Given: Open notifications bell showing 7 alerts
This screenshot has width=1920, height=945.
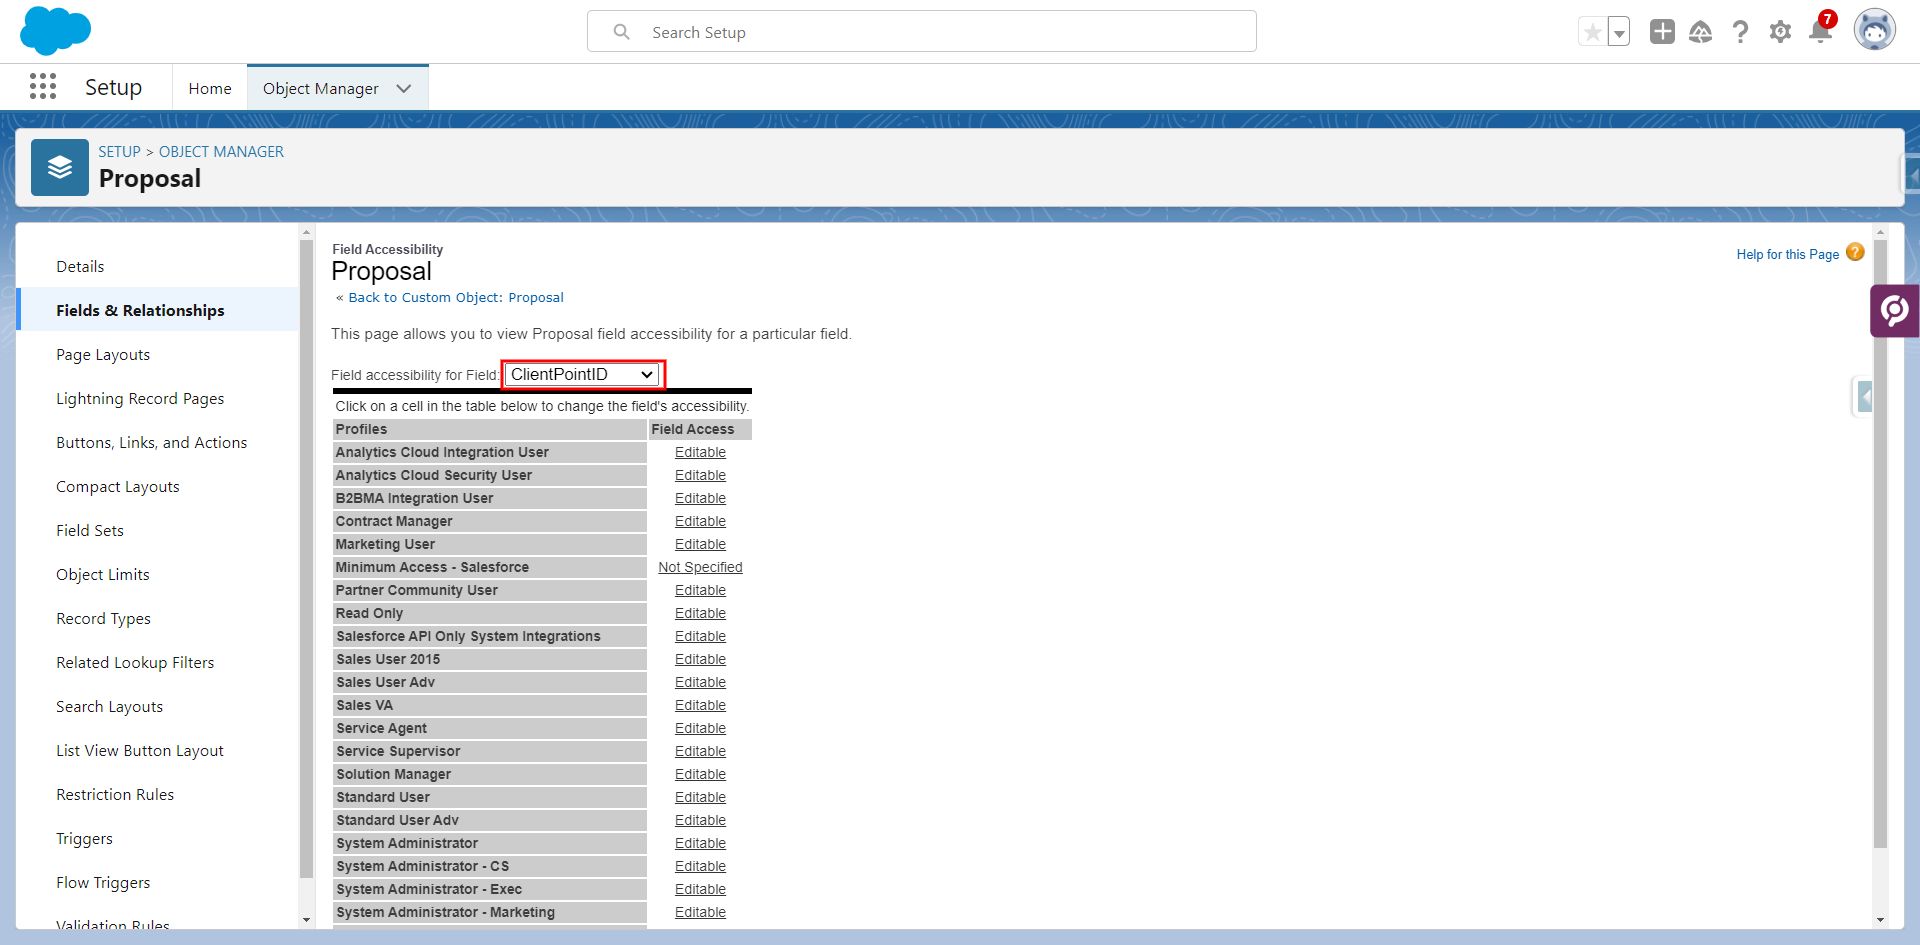Looking at the screenshot, I should pos(1819,31).
